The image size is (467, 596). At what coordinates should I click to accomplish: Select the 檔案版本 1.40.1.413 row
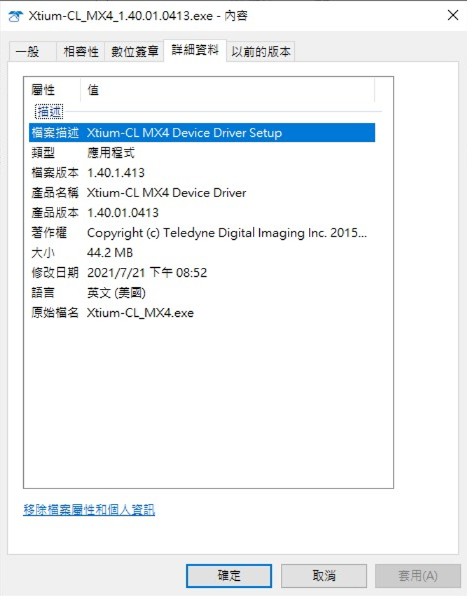(202, 173)
